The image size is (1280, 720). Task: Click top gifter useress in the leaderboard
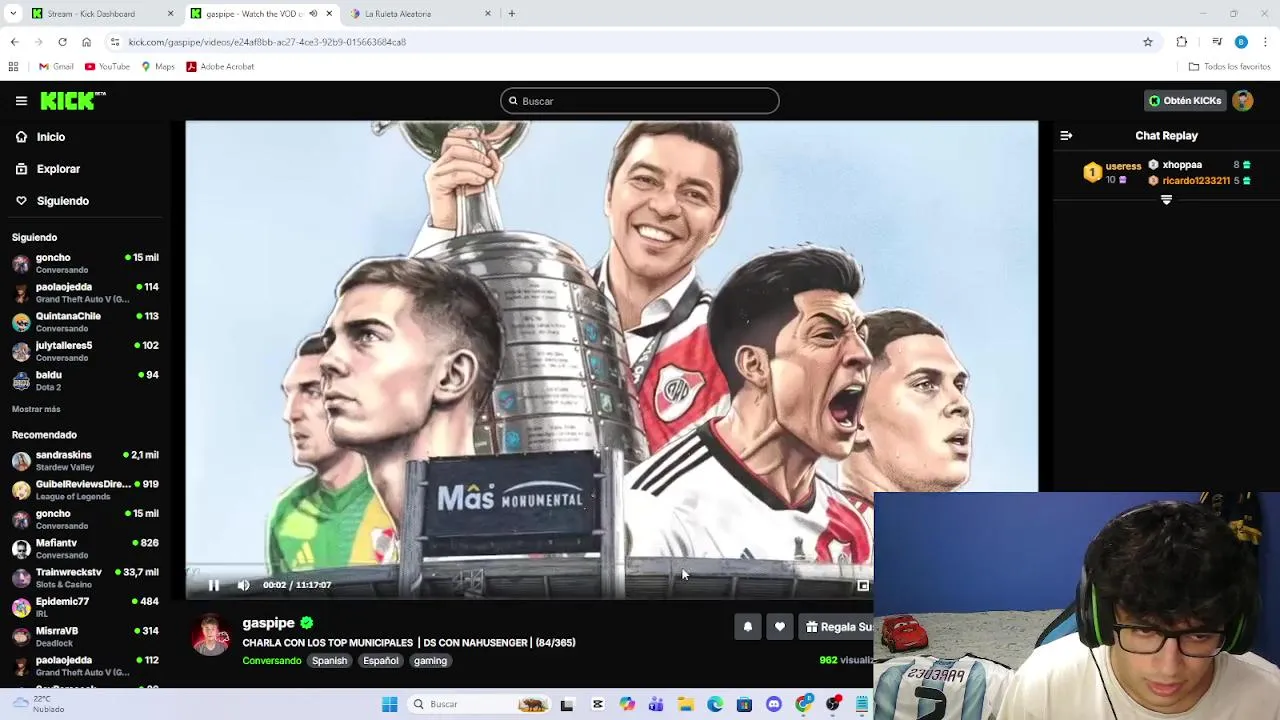click(x=1123, y=166)
